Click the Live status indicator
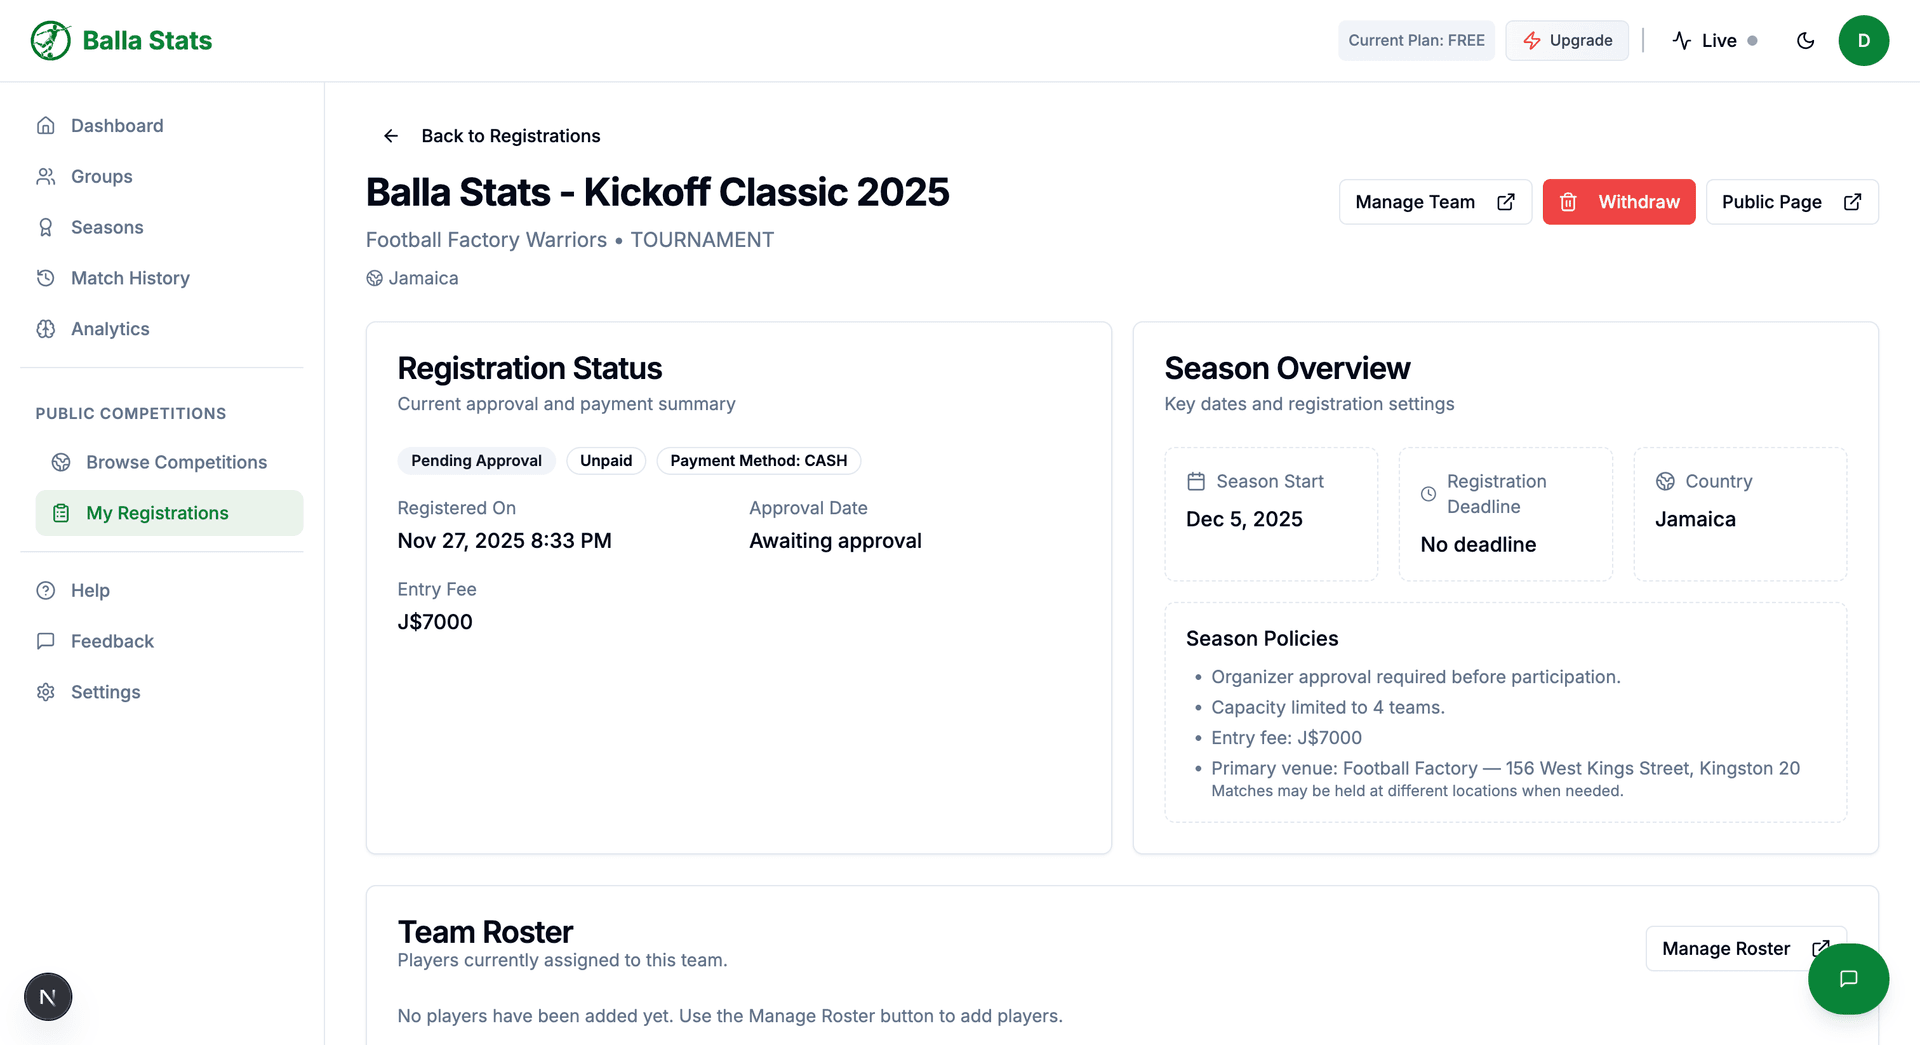Screen dimensions: 1920x1045 1716,40
